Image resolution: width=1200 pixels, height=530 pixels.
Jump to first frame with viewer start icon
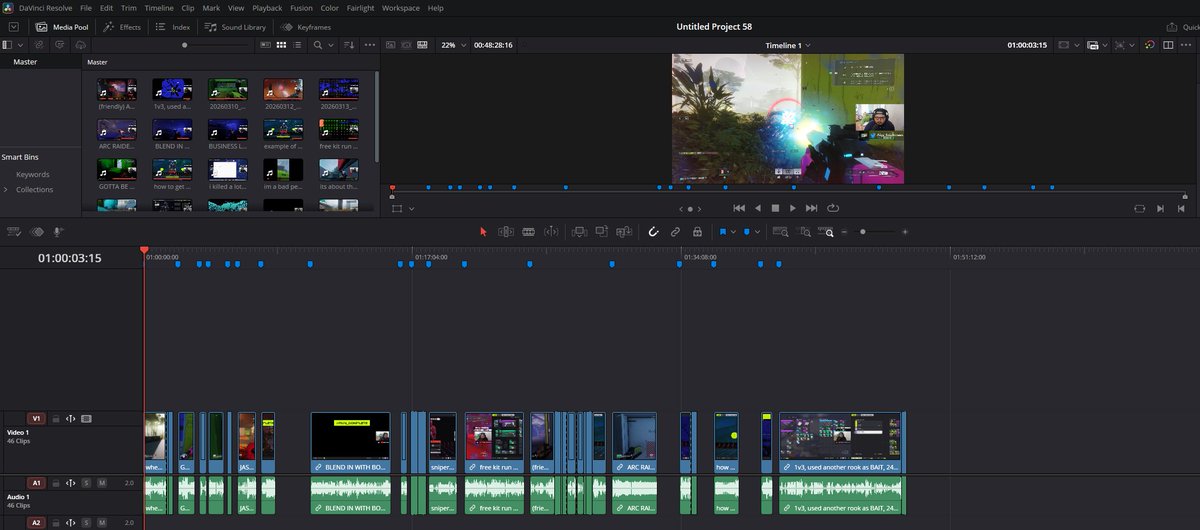click(739, 208)
